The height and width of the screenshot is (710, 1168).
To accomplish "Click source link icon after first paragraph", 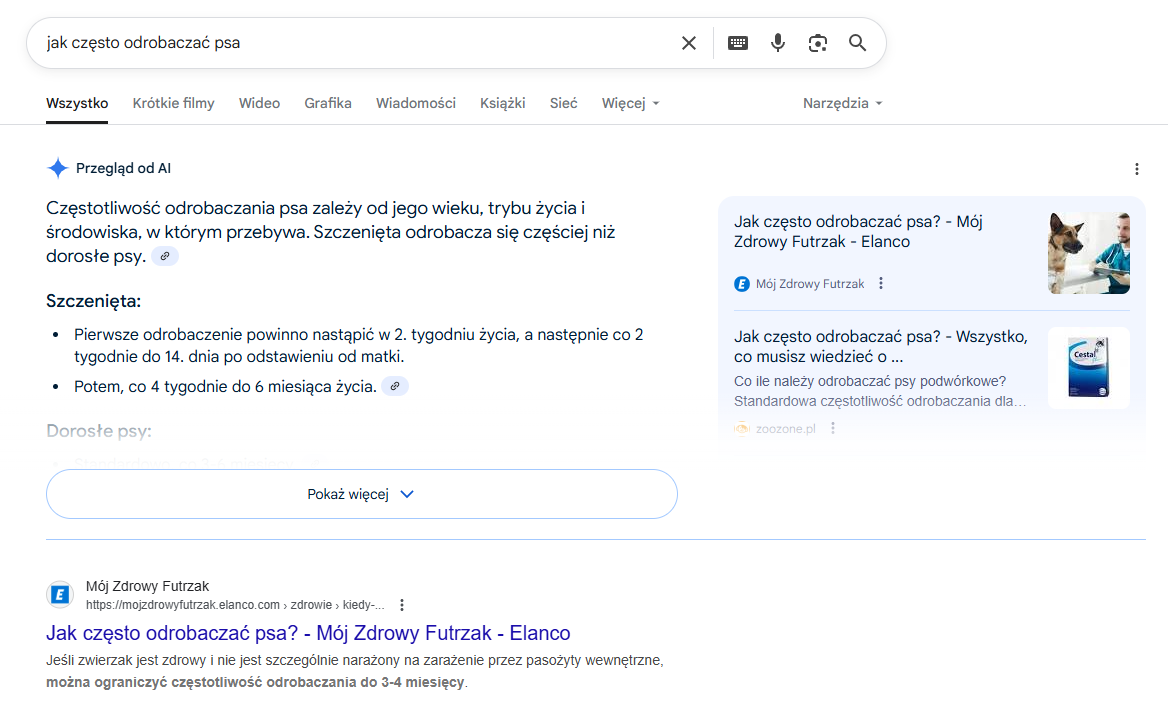I will coord(165,257).
